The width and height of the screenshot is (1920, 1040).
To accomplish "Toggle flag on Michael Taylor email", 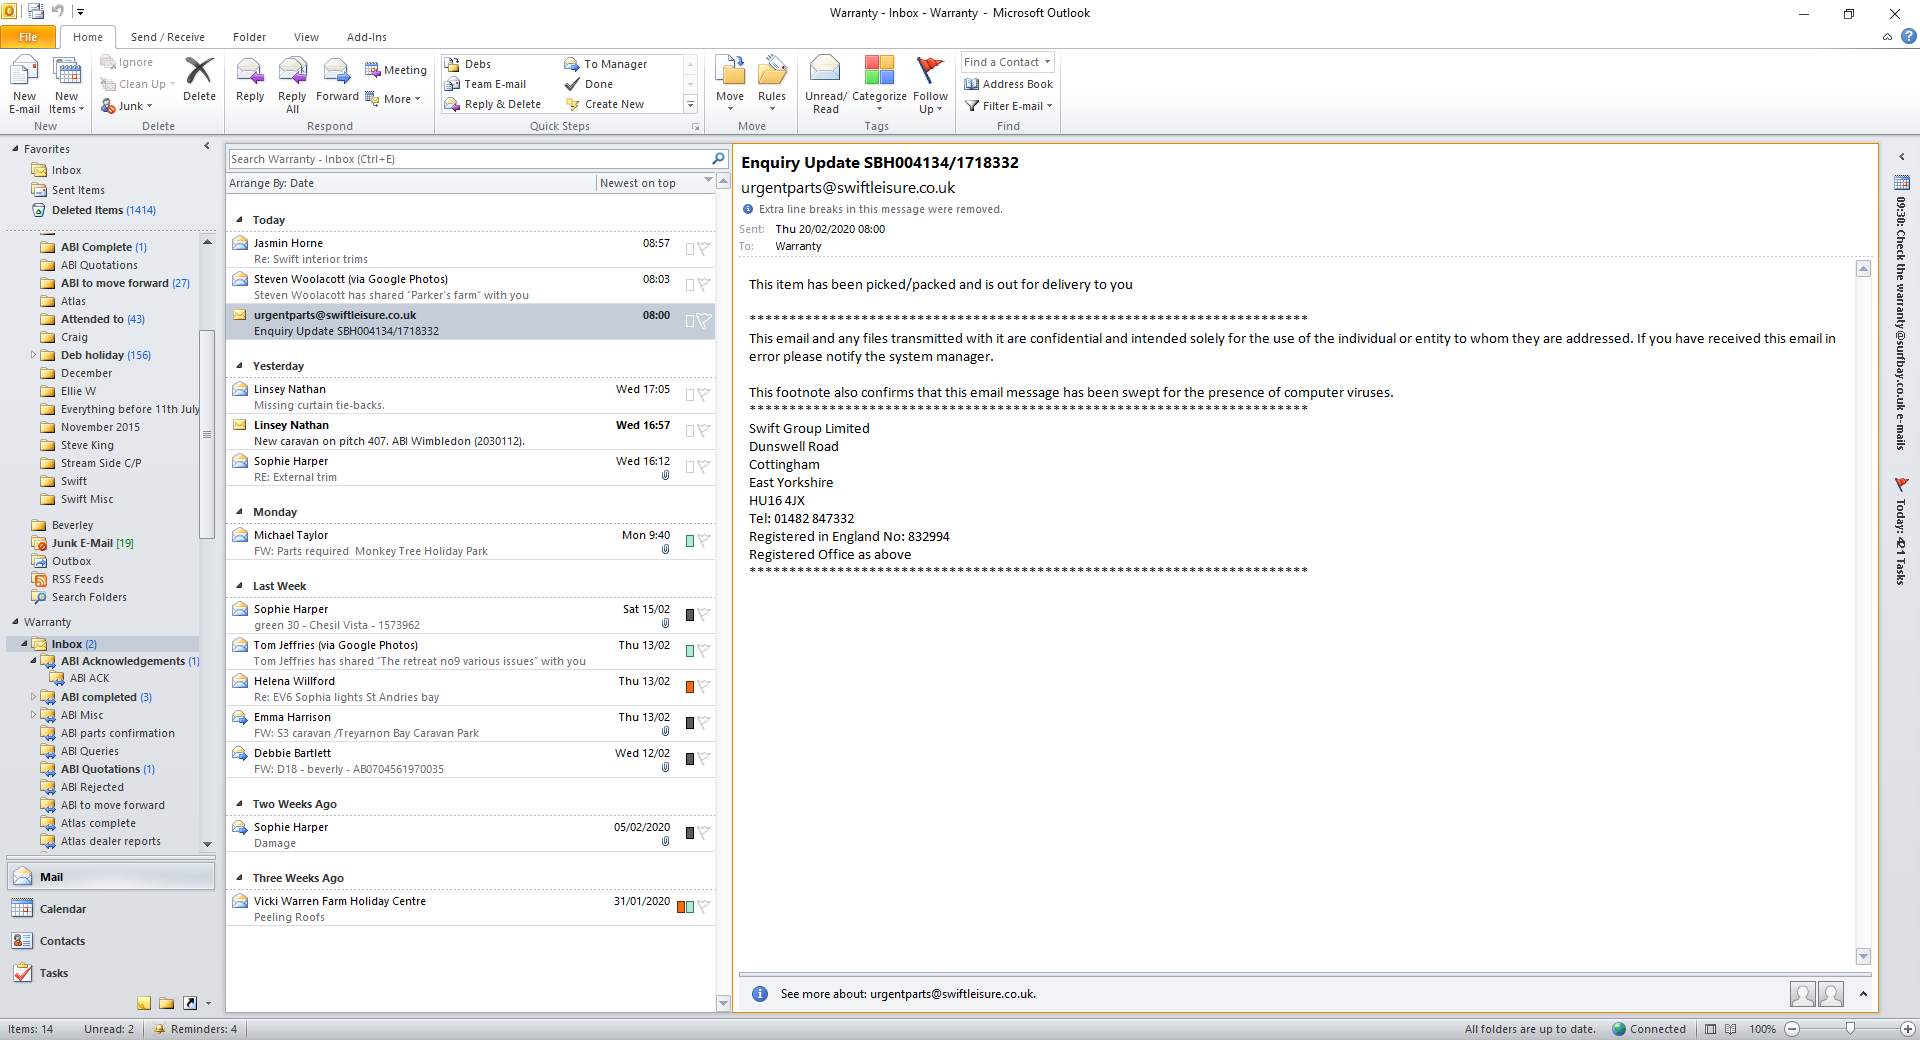I will click(x=703, y=541).
